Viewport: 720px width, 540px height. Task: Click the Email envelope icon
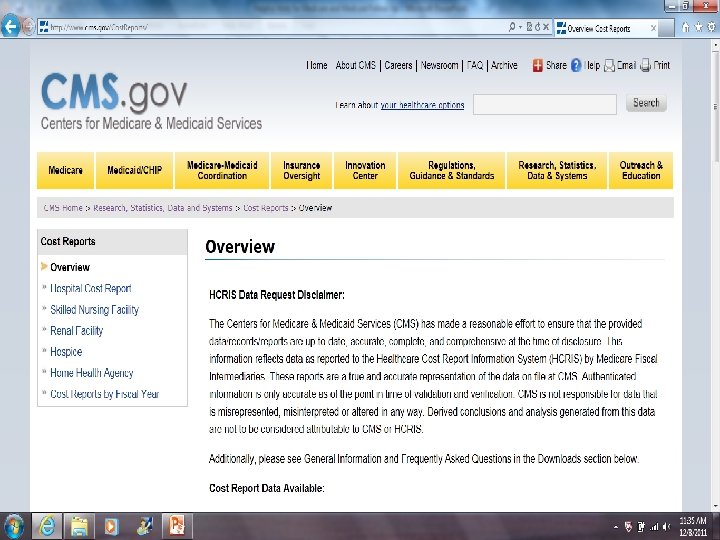click(x=609, y=66)
